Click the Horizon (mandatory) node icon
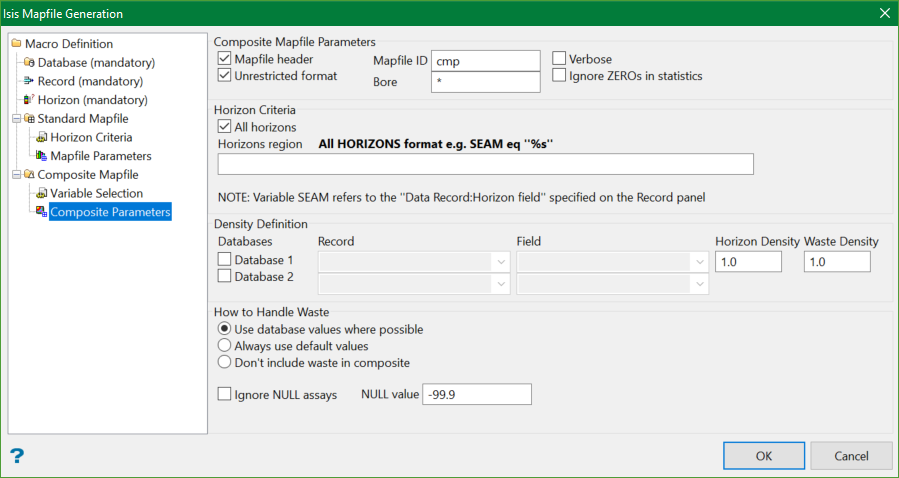This screenshot has width=899, height=478. pos(29,100)
